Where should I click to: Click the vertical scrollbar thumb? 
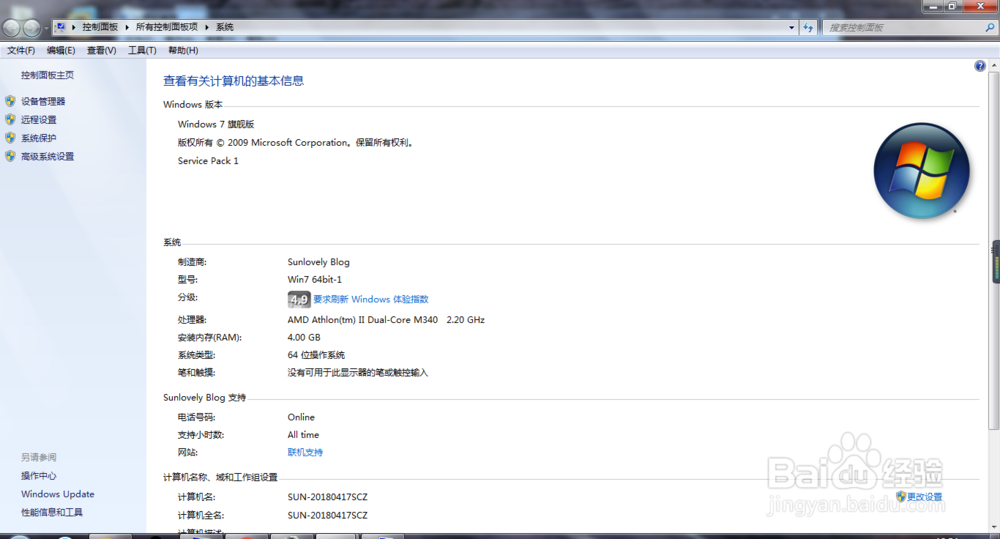[x=994, y=250]
